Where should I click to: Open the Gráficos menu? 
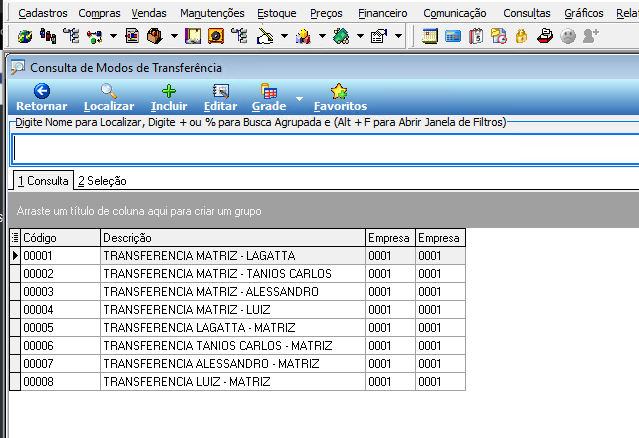tap(584, 13)
